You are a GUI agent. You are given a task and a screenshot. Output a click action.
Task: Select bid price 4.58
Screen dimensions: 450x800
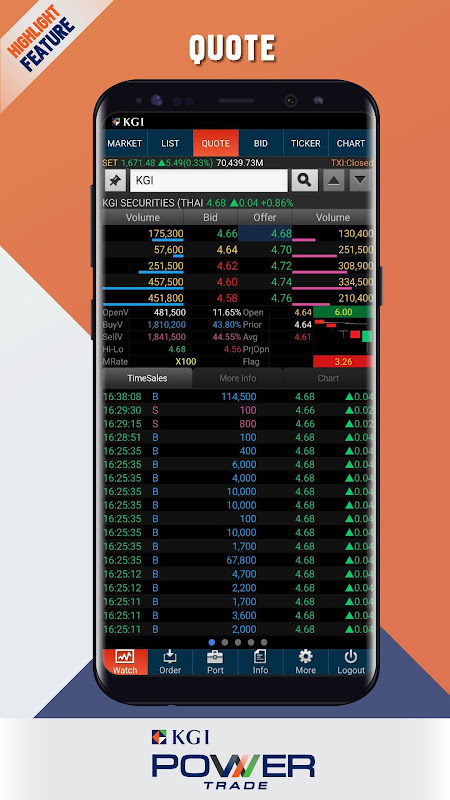coord(227,298)
